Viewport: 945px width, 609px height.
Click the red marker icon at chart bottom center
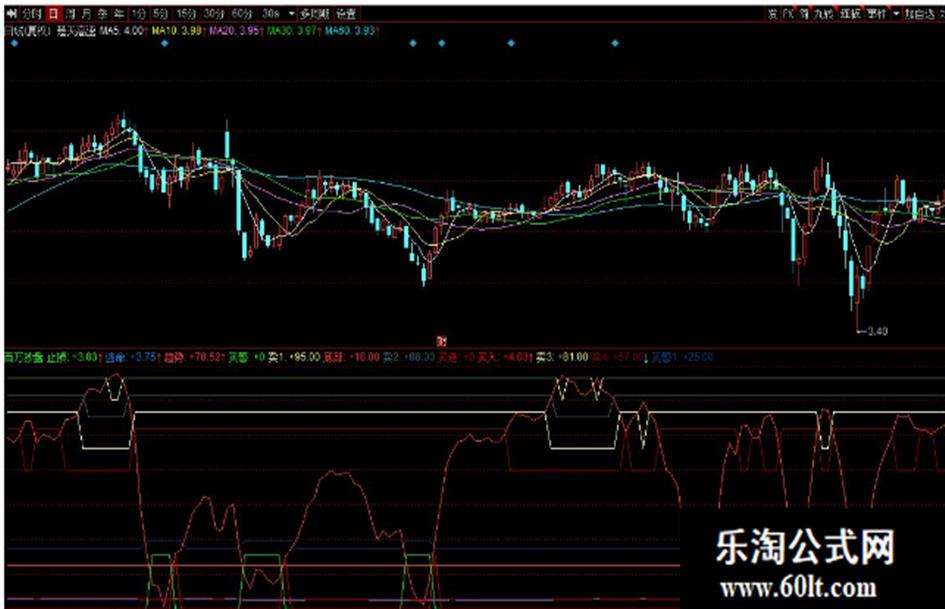click(x=441, y=341)
